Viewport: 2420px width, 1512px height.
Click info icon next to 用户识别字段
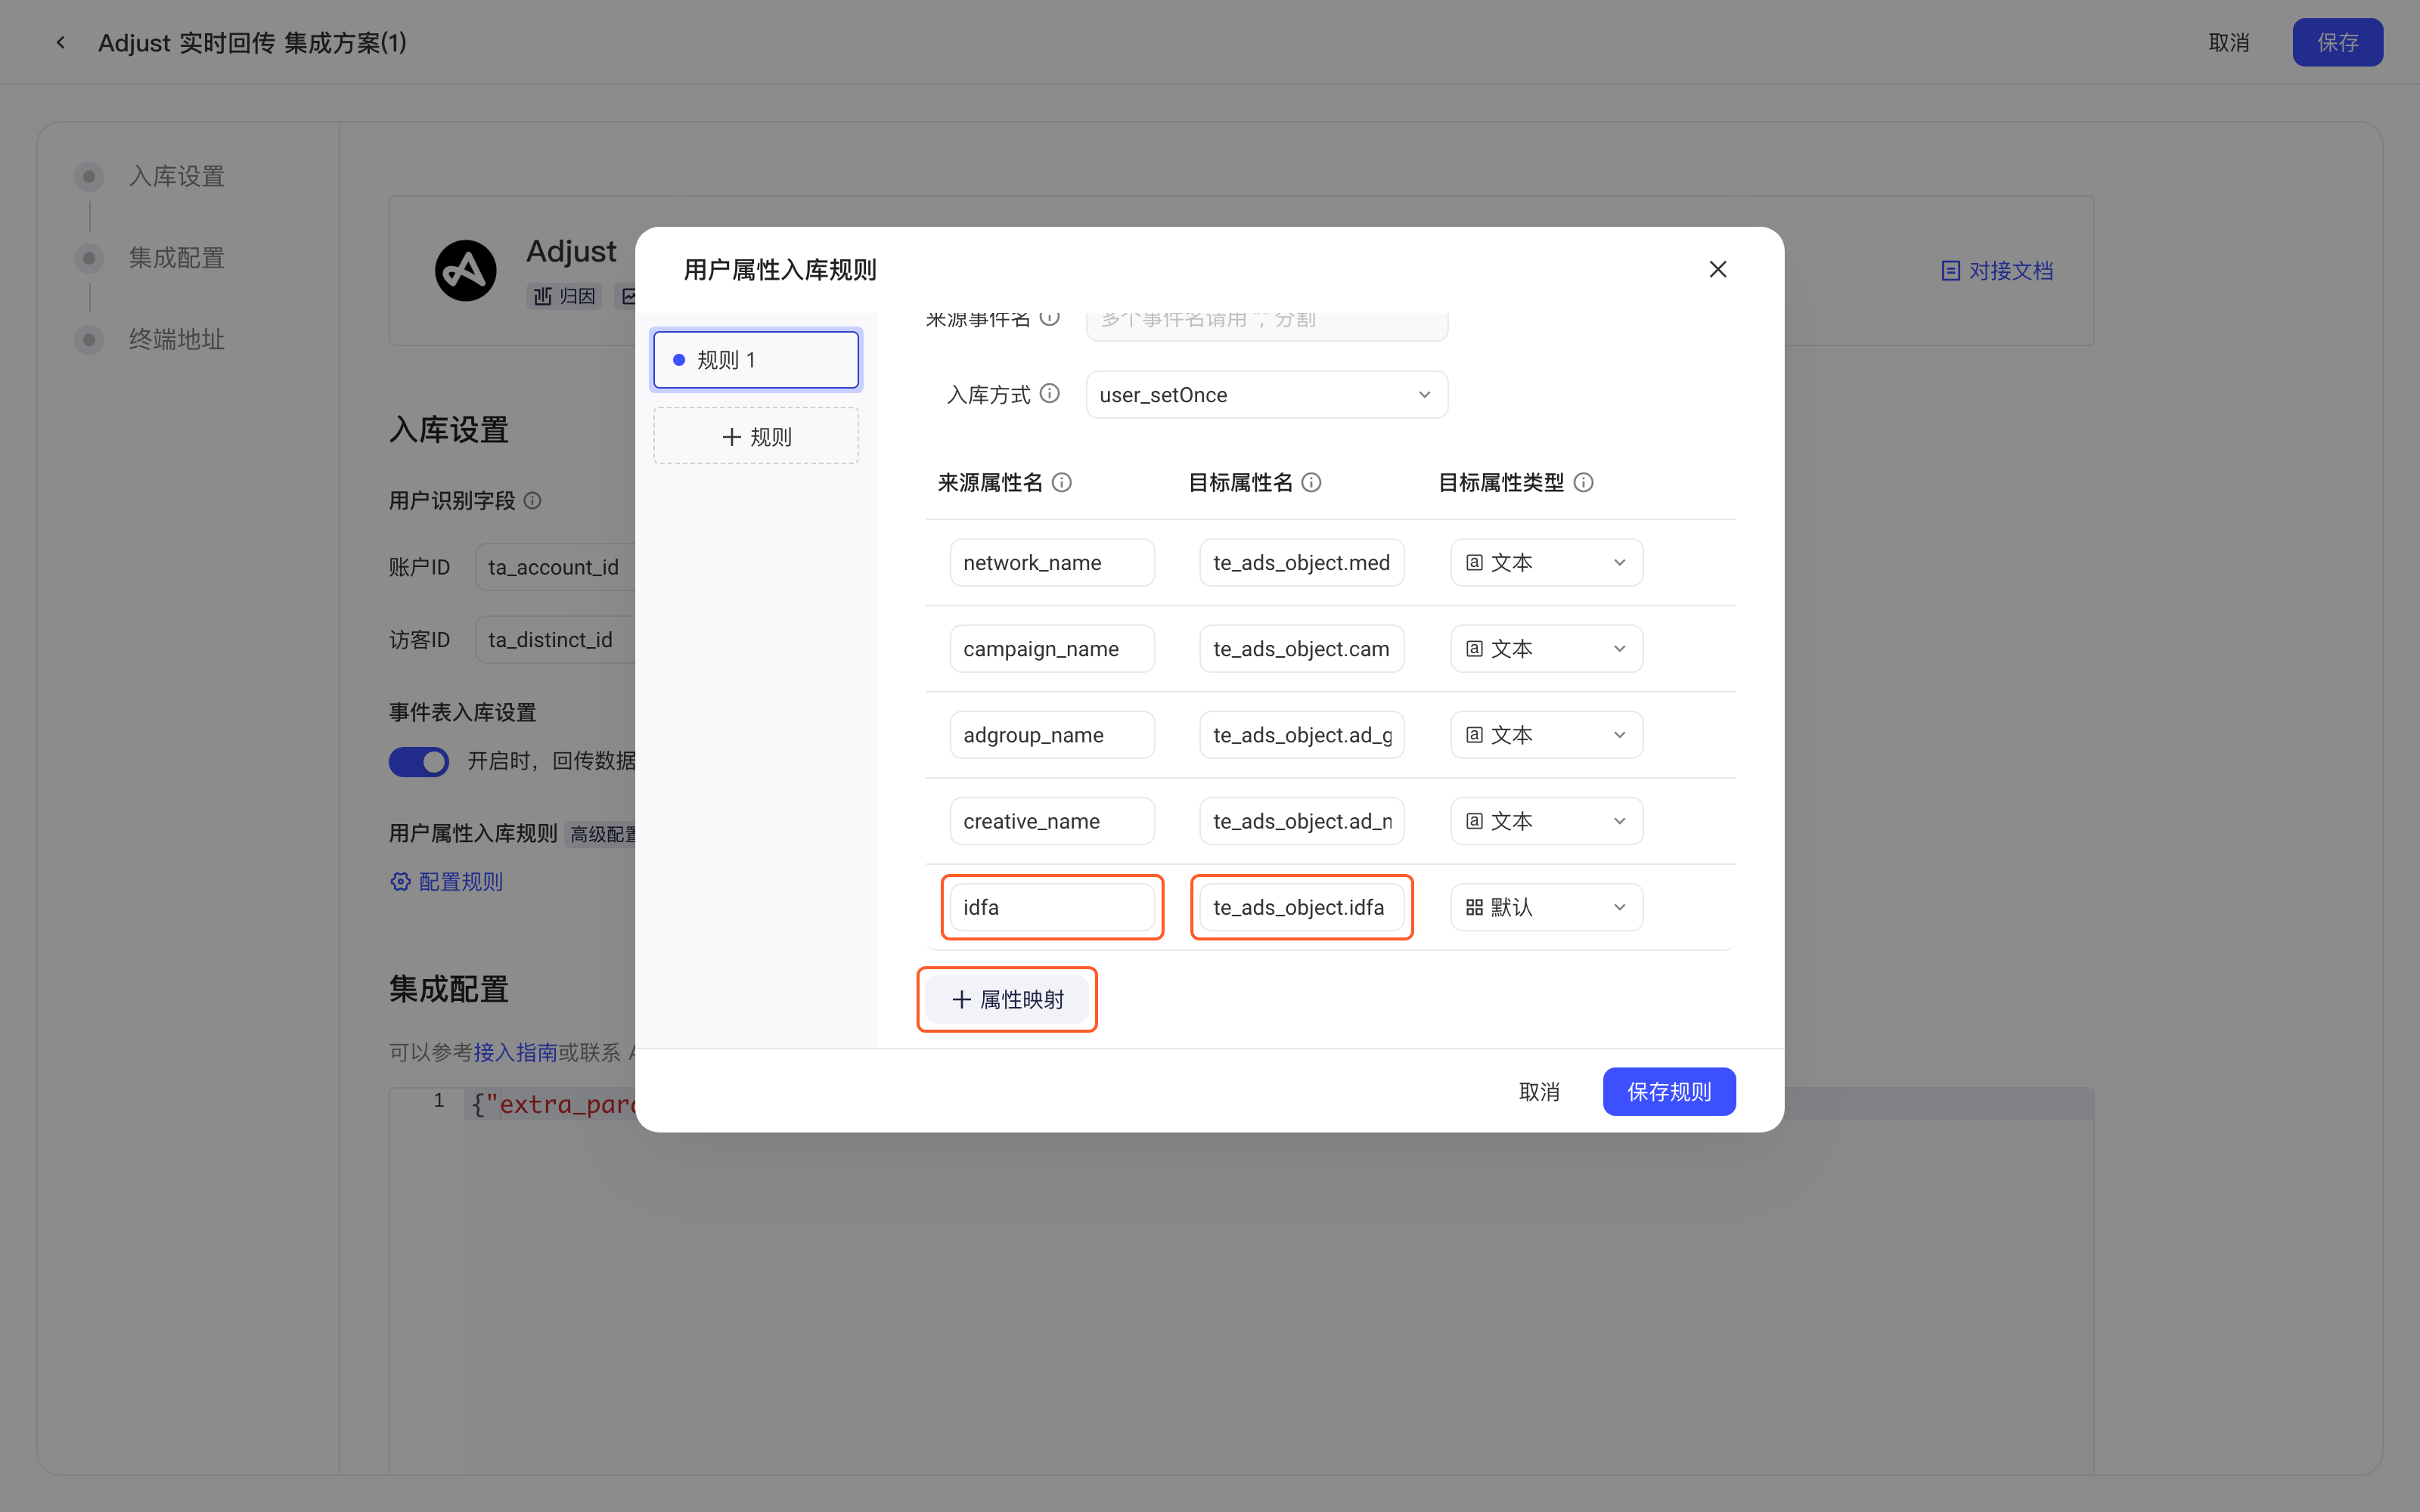pyautogui.click(x=533, y=500)
